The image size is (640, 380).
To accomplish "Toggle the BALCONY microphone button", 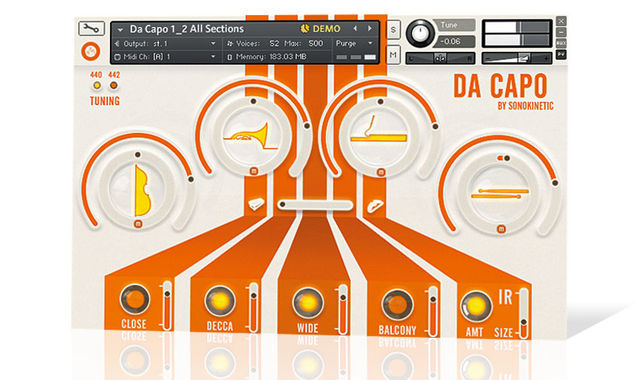I will tap(397, 304).
